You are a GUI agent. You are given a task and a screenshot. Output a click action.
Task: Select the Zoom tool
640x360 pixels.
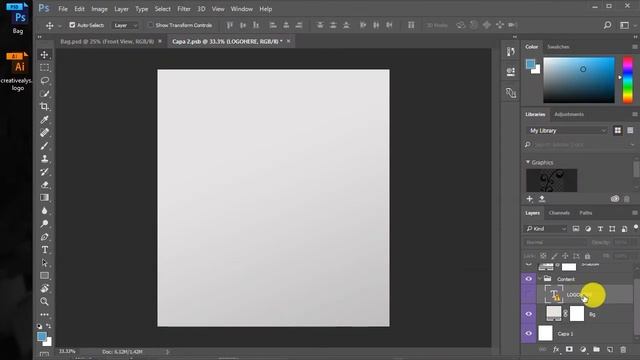(x=44, y=302)
